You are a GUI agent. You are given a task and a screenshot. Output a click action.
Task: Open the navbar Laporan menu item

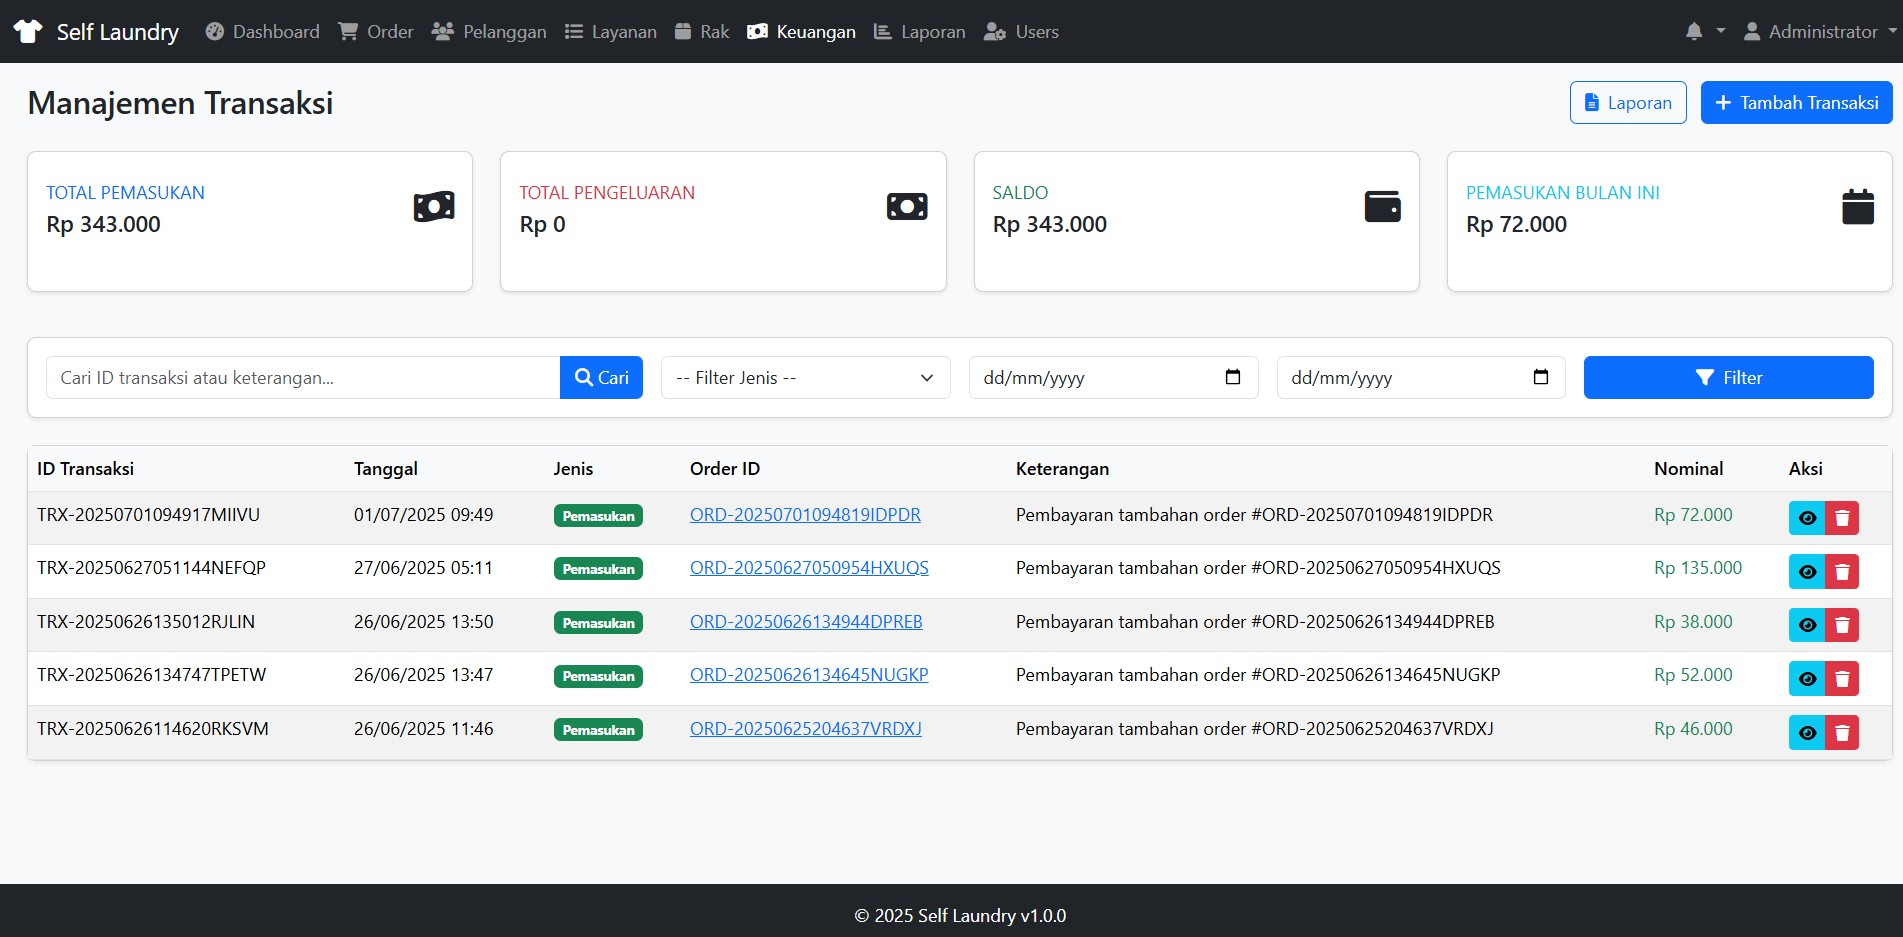click(920, 31)
